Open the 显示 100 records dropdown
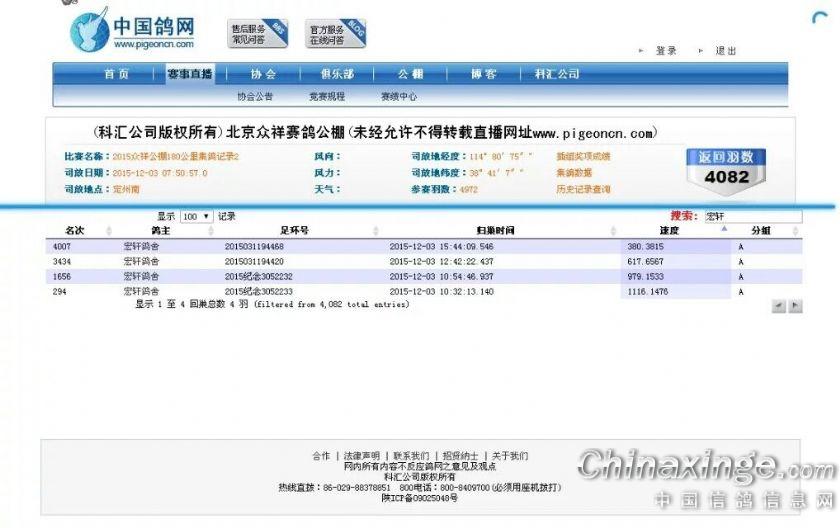 196,216
